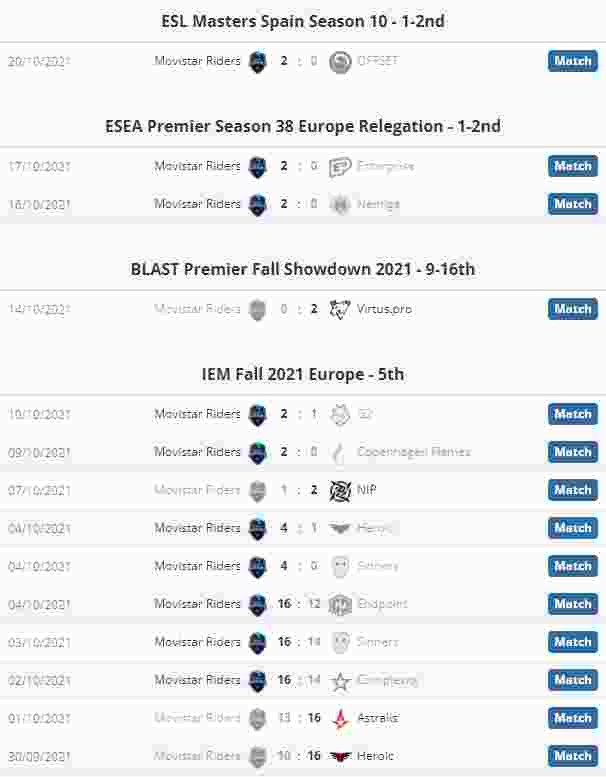Click the NIP team logo
Image resolution: width=606 pixels, height=777 pixels.
pos(340,491)
